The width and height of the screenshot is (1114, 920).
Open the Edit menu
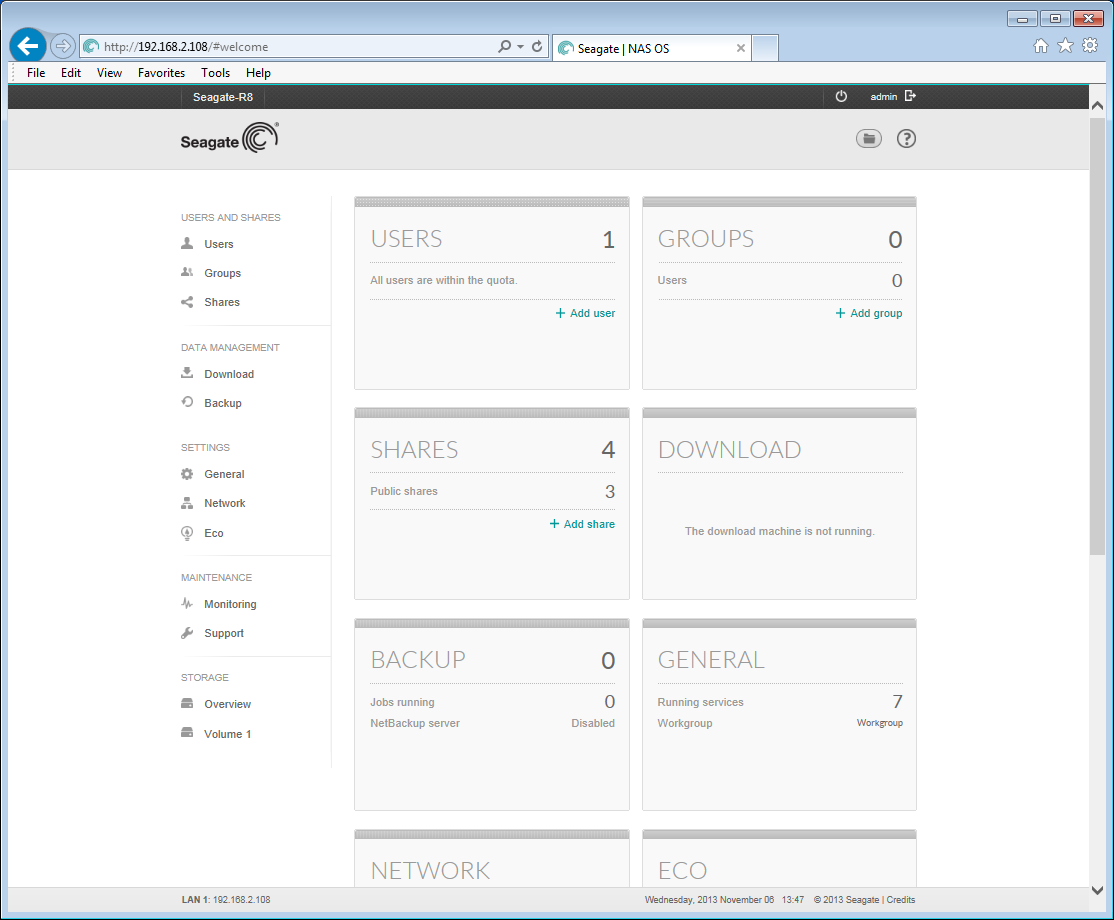pyautogui.click(x=70, y=72)
